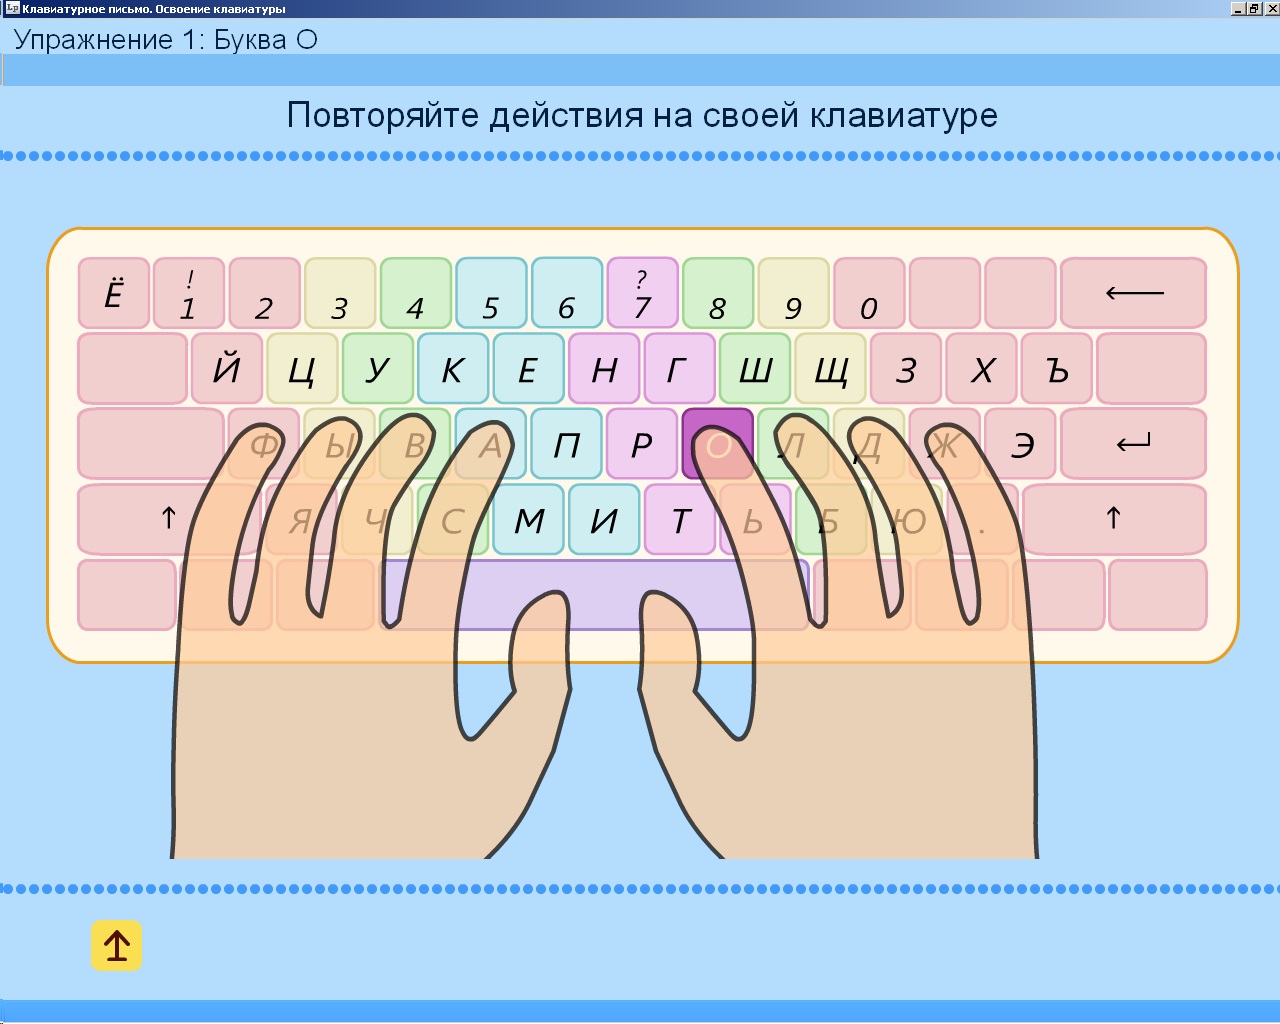The width and height of the screenshot is (1280, 1024).
Task: Click the Ъ key in the upper letter row
Action: pos(1057,369)
